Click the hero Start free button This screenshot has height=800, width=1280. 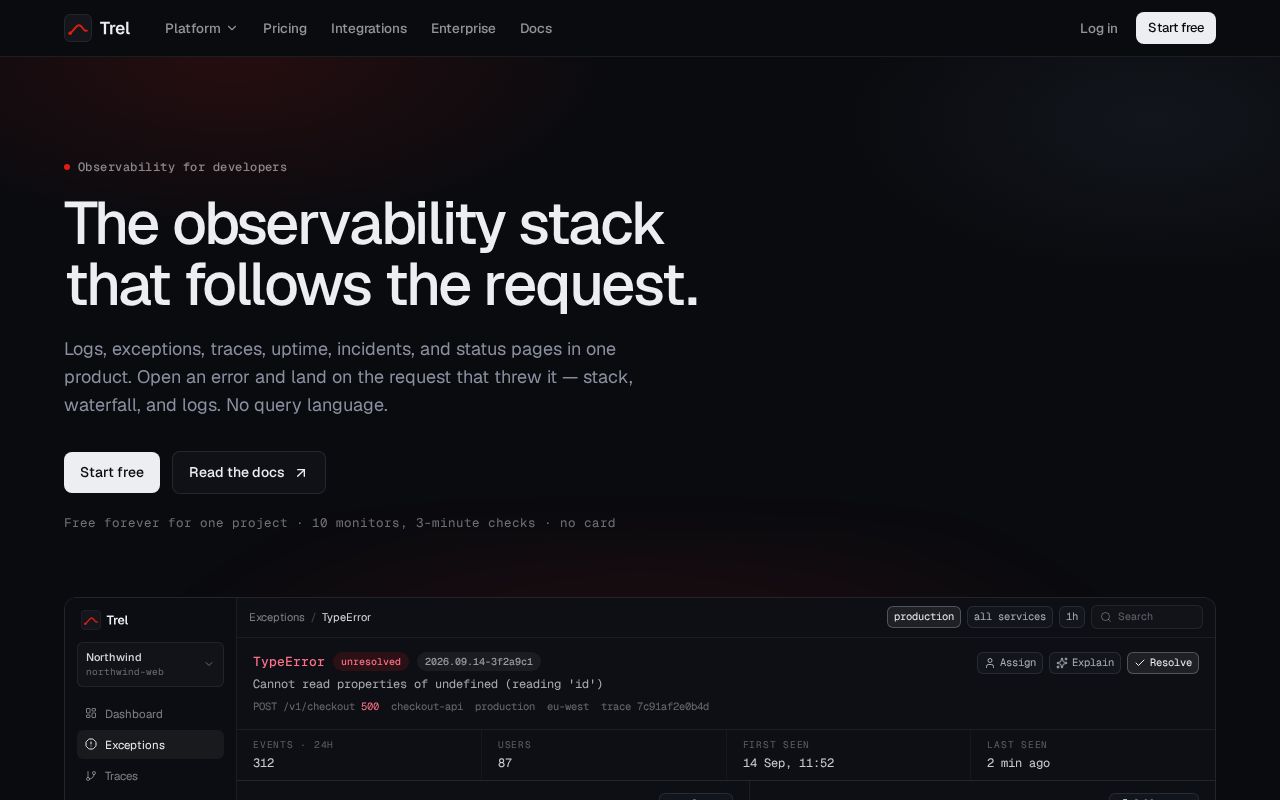click(x=112, y=472)
